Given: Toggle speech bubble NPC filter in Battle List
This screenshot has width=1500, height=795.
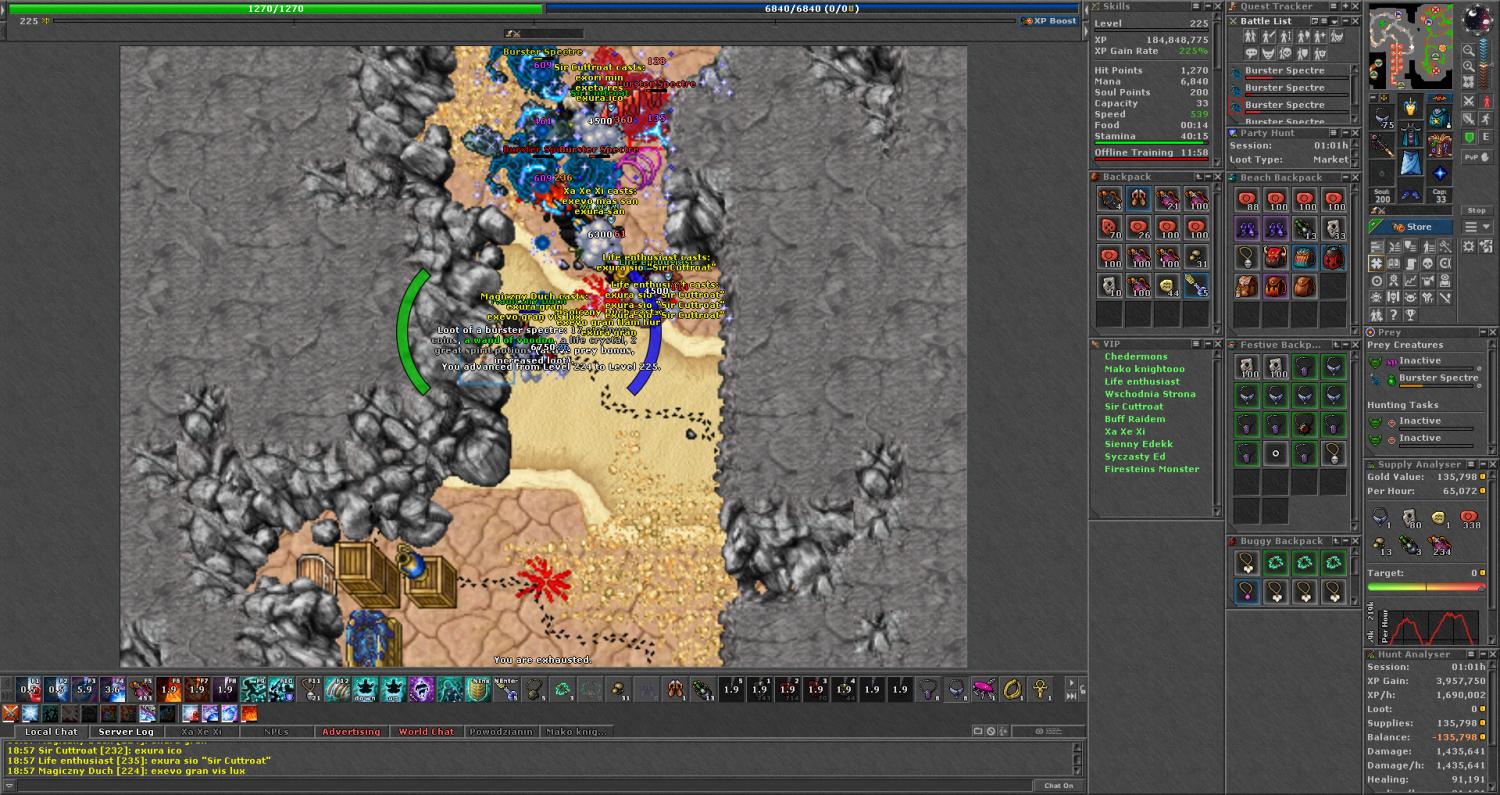Looking at the screenshot, I should click(1250, 53).
